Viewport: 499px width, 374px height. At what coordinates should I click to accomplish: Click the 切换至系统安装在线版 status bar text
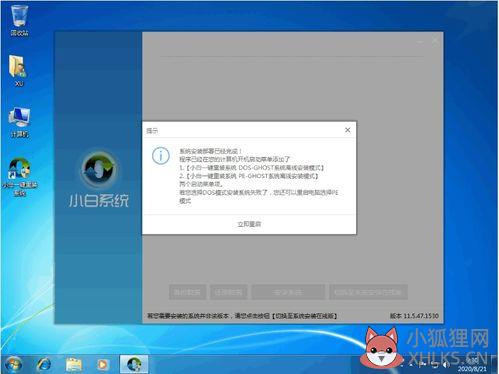pos(305,315)
